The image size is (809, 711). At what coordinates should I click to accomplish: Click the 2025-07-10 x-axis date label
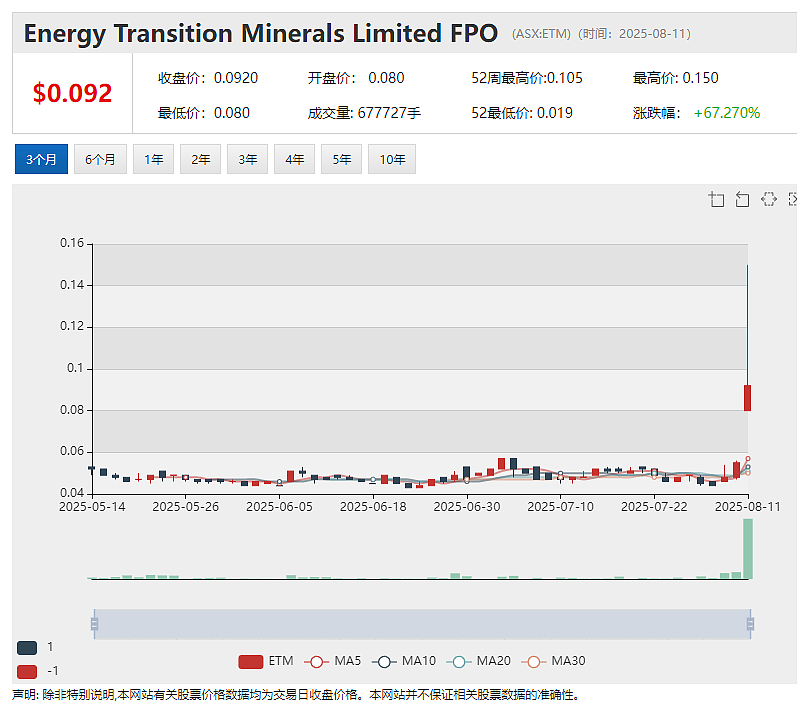pyautogui.click(x=560, y=507)
